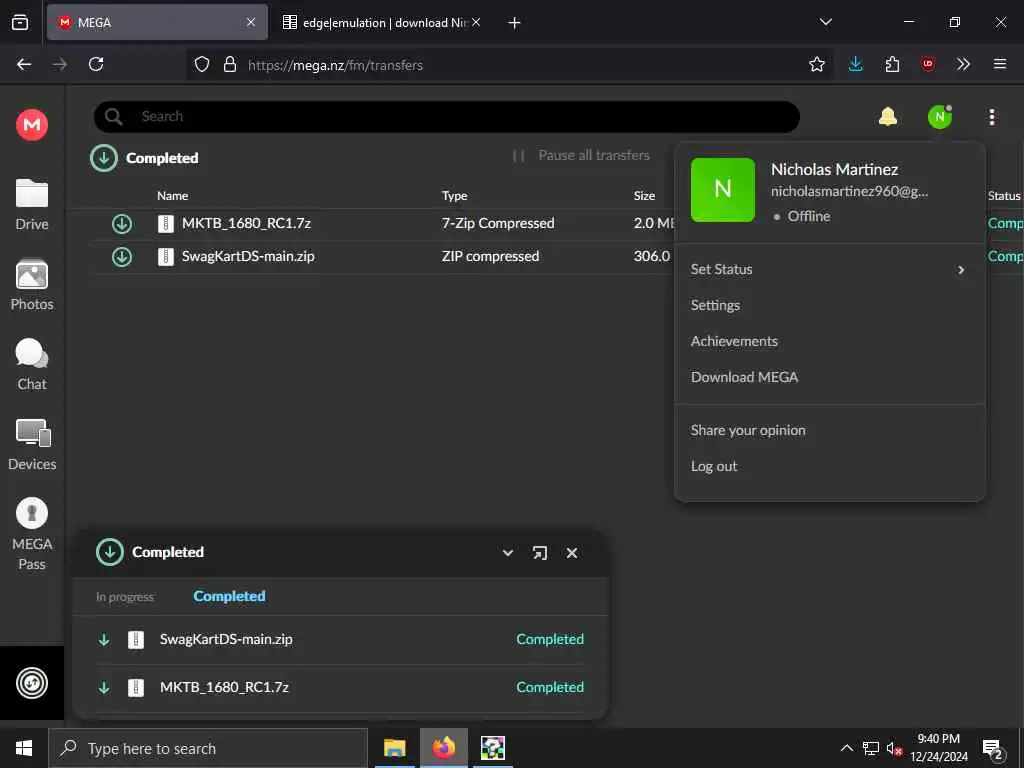Open the Windows notification center
The image size is (1024, 768).
[992, 749]
